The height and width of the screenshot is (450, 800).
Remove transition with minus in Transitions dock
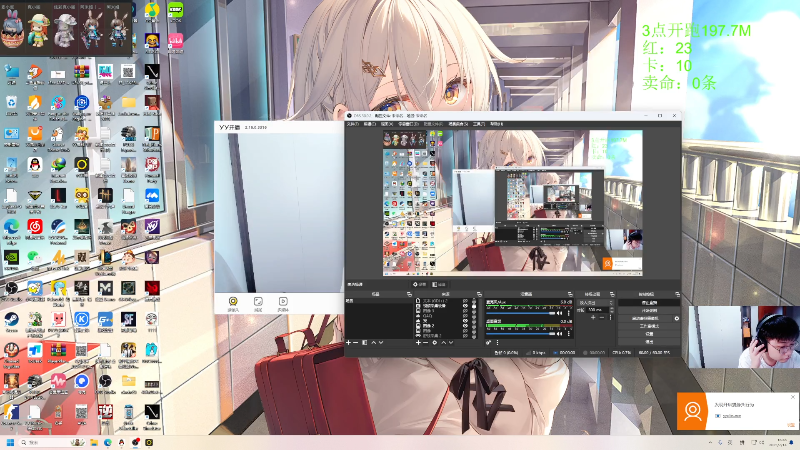click(x=602, y=318)
